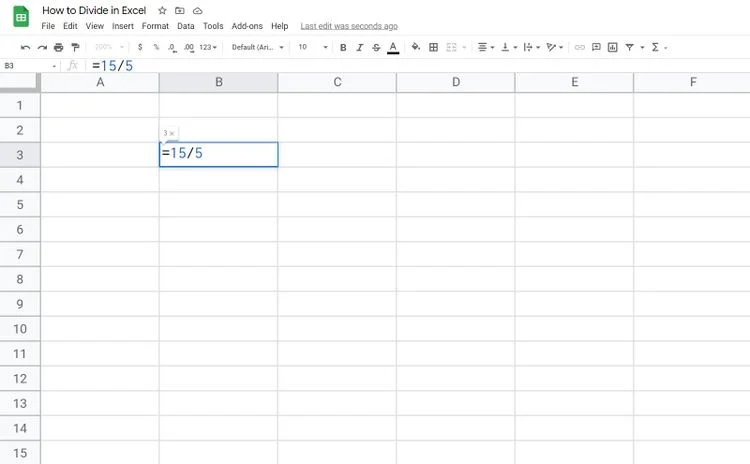Check cloud save status icon
Screen dimensions: 750x464
(198, 11)
